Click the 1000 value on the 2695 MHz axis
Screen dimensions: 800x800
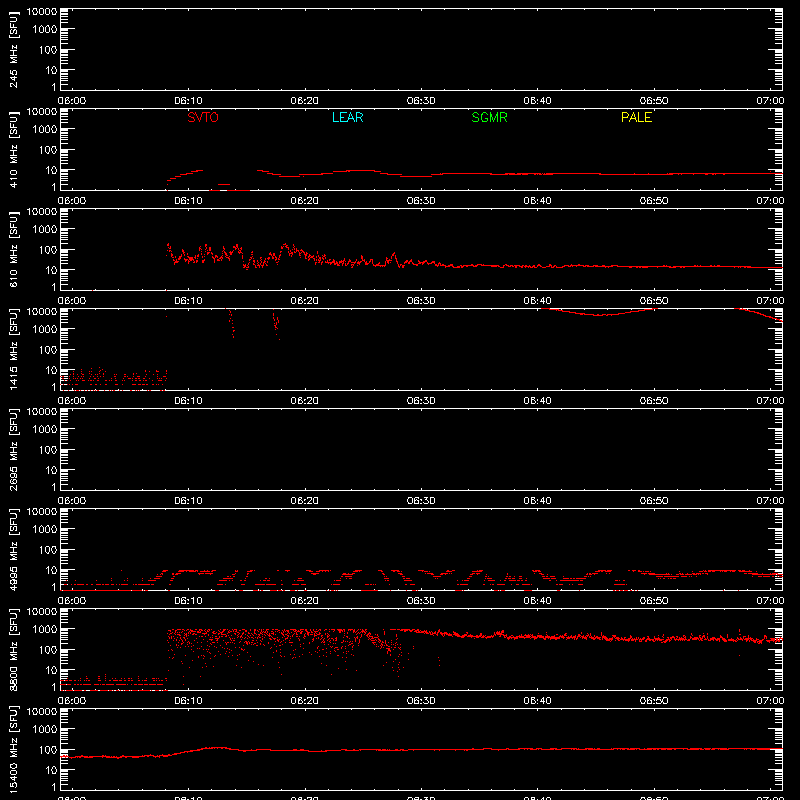(x=45, y=430)
